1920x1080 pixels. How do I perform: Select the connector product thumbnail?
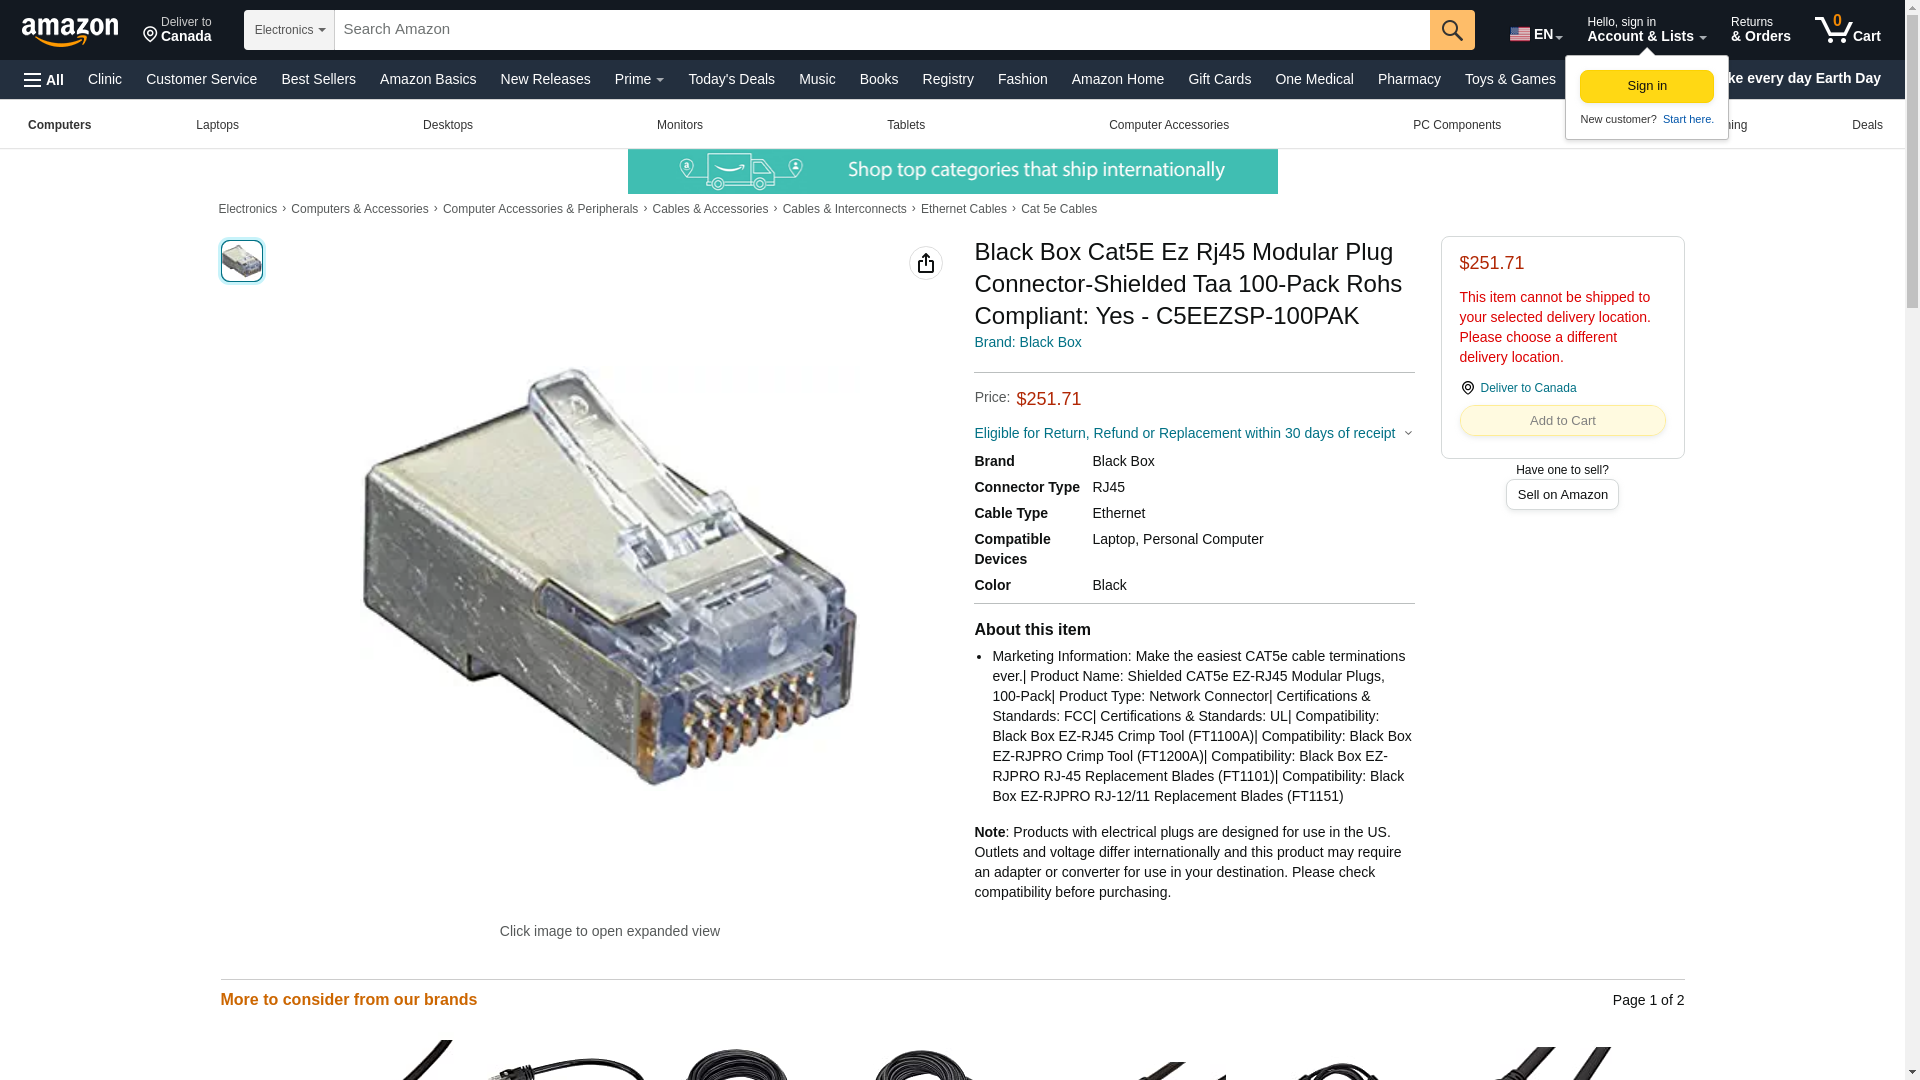pyautogui.click(x=242, y=261)
